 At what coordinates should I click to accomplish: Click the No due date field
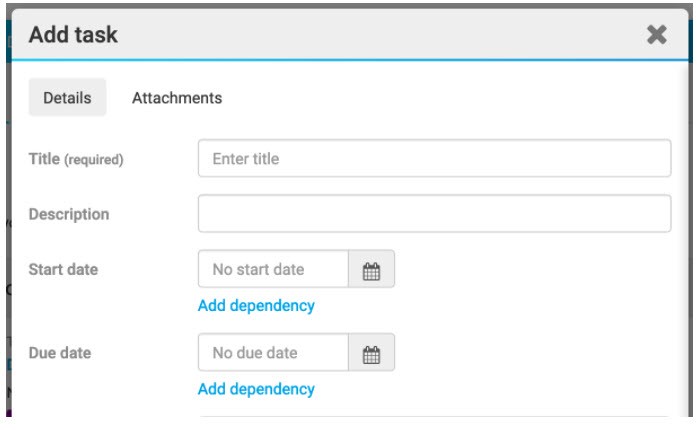pos(273,353)
